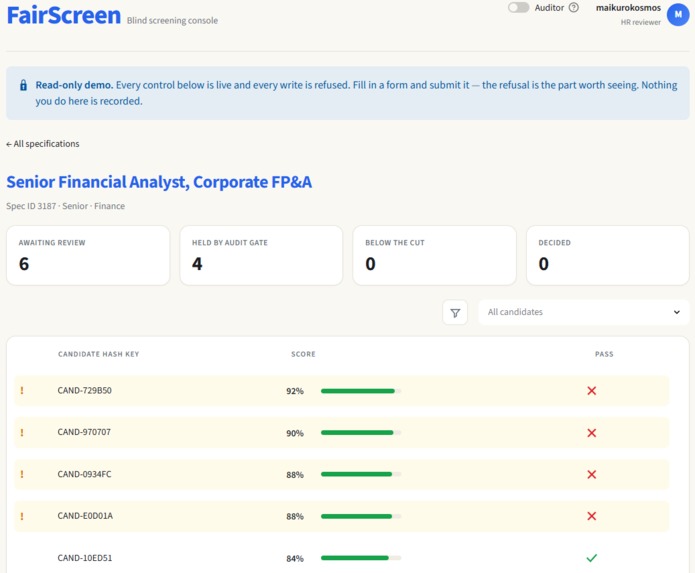
Task: Click the red X fail mark for CAND-0934FC
Action: pos(591,474)
